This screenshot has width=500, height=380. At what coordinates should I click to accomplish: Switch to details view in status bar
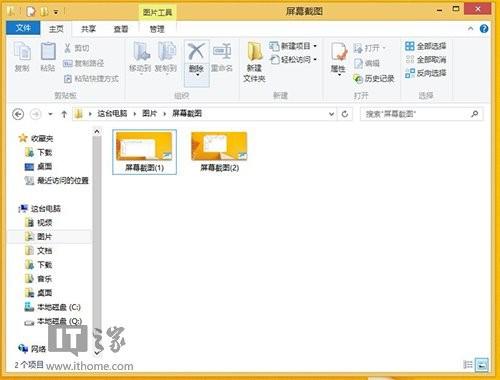pos(468,365)
